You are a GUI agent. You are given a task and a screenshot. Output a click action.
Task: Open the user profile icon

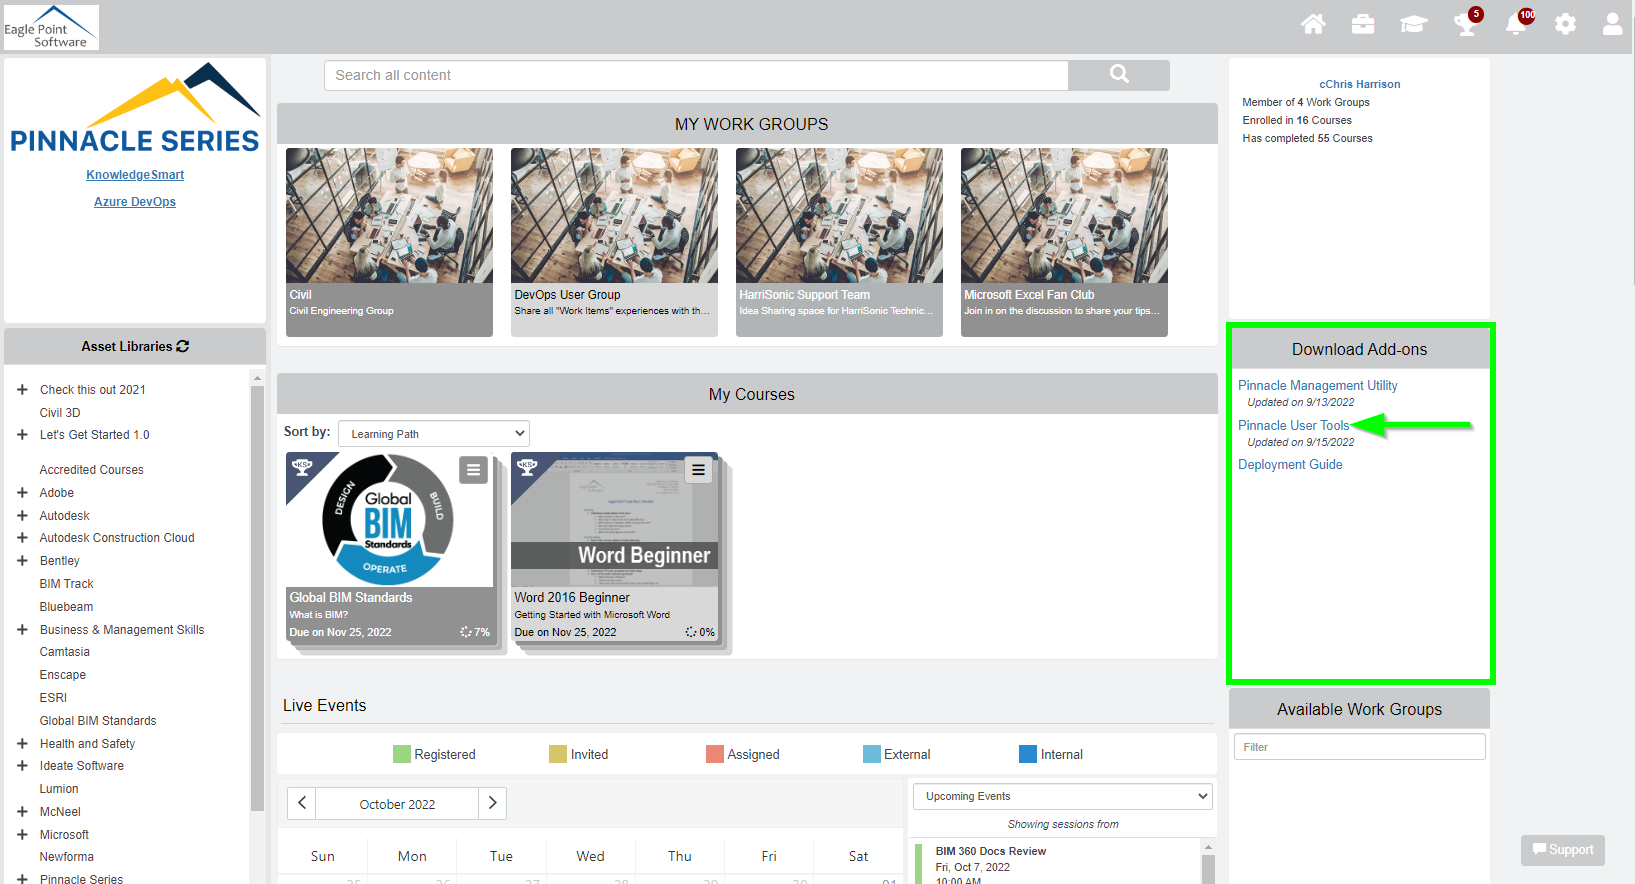click(1612, 24)
